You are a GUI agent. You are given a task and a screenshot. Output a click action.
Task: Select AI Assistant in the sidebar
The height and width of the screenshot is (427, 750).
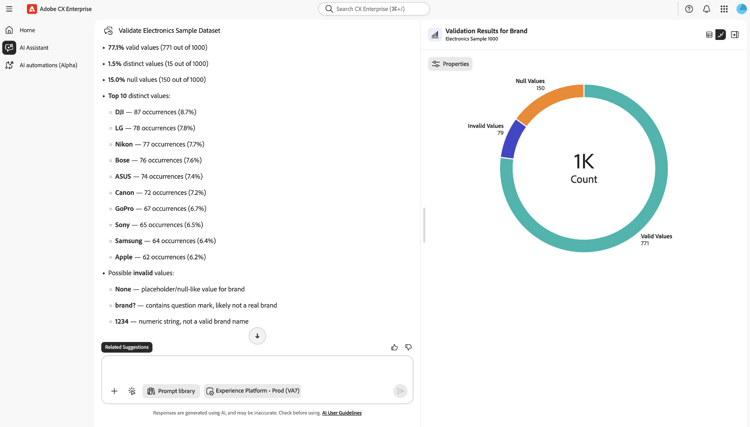pyautogui.click(x=34, y=48)
